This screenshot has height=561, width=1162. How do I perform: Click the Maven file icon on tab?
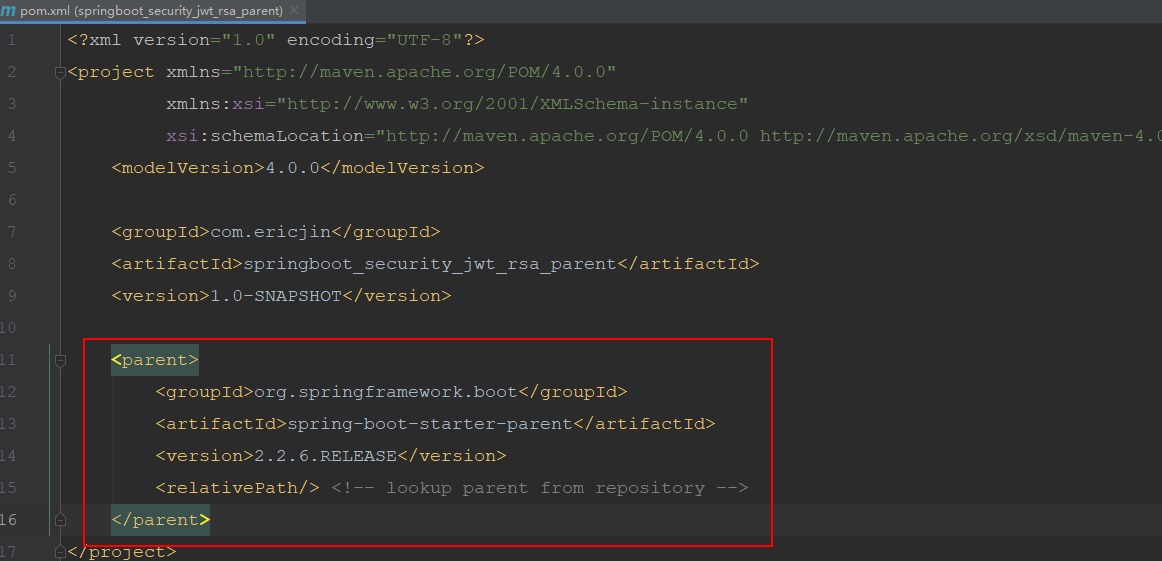coord(8,11)
